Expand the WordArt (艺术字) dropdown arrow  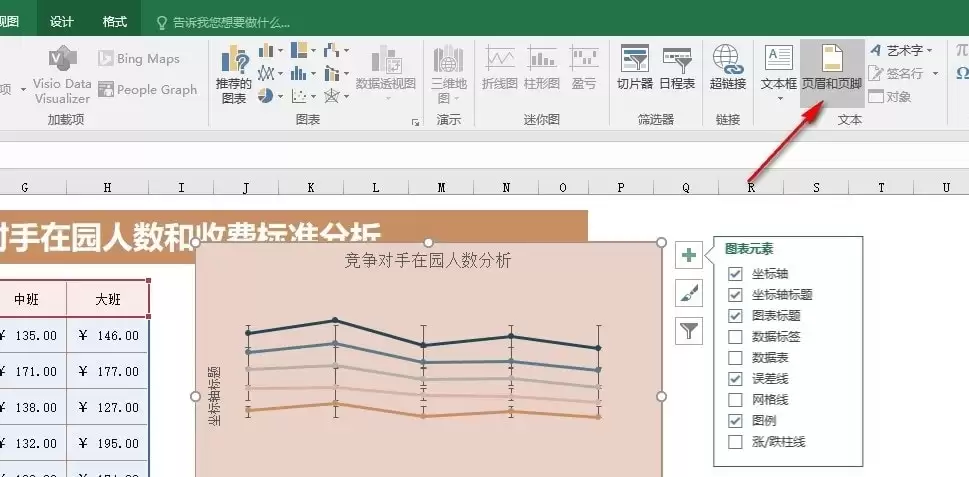[929, 51]
